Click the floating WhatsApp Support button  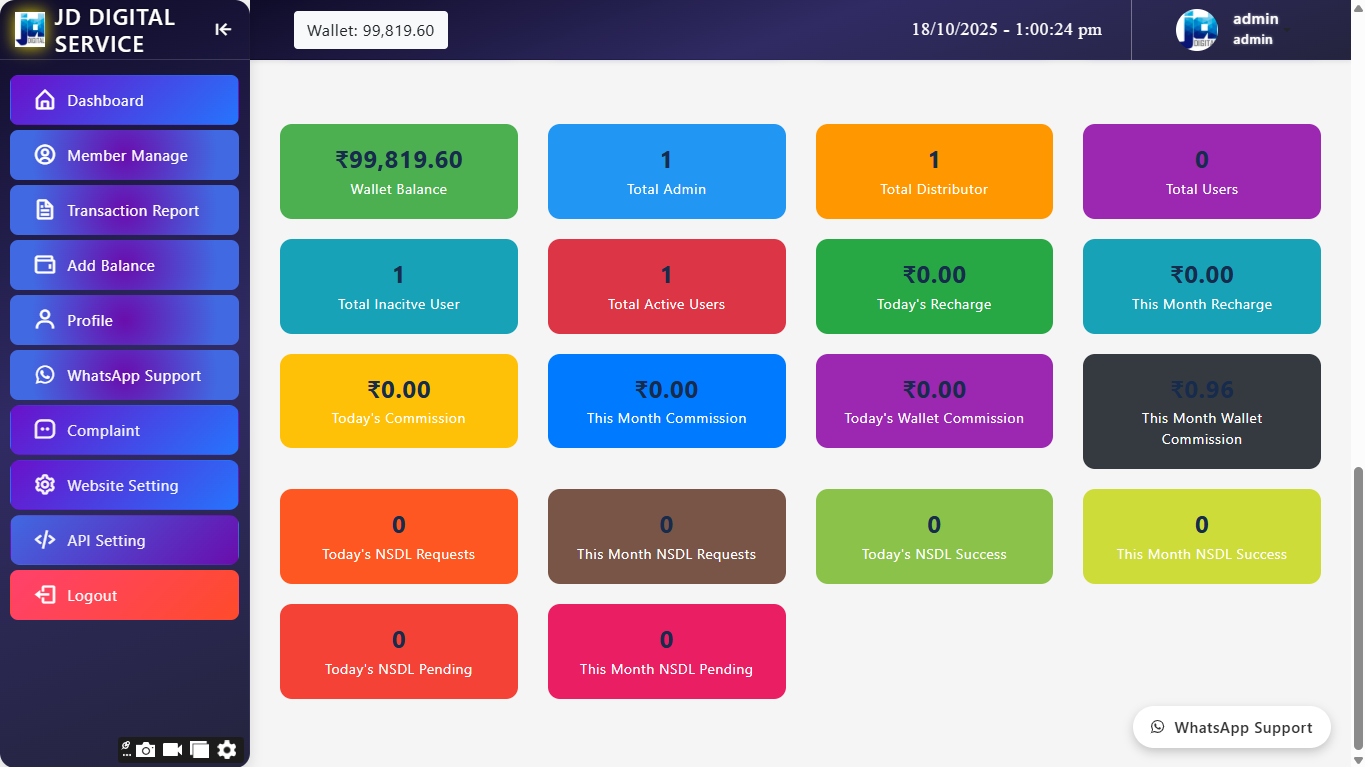(x=1231, y=727)
